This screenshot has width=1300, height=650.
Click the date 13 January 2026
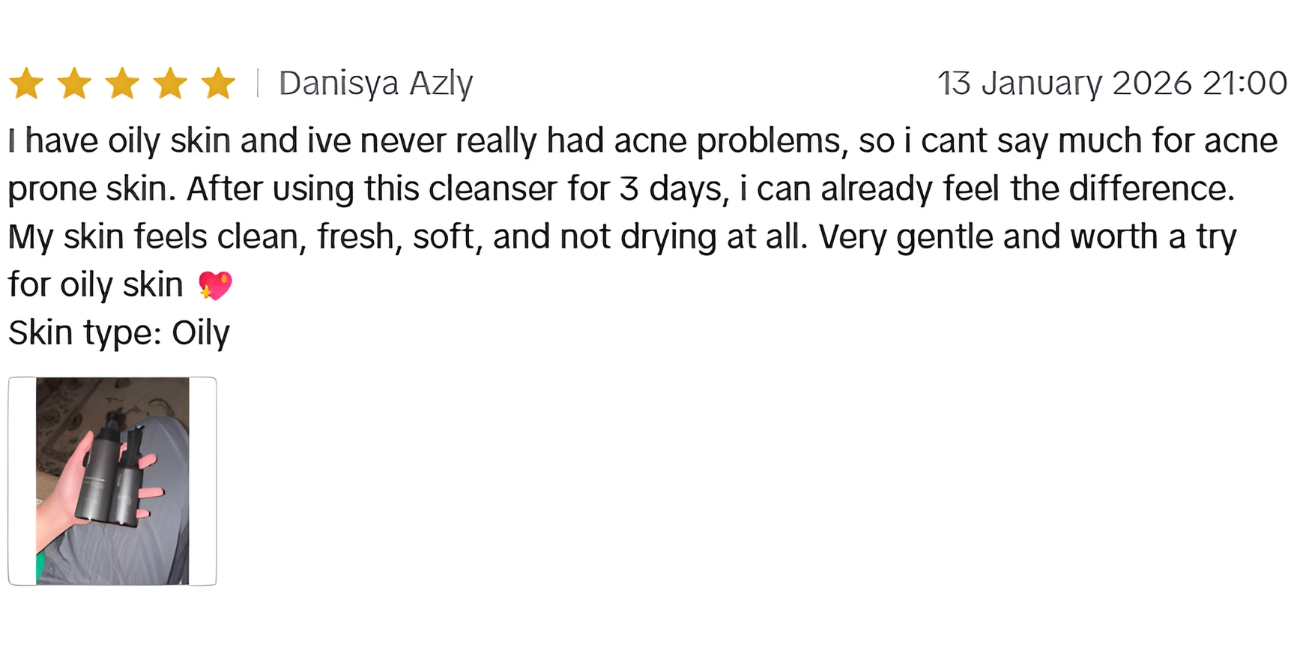[1065, 84]
